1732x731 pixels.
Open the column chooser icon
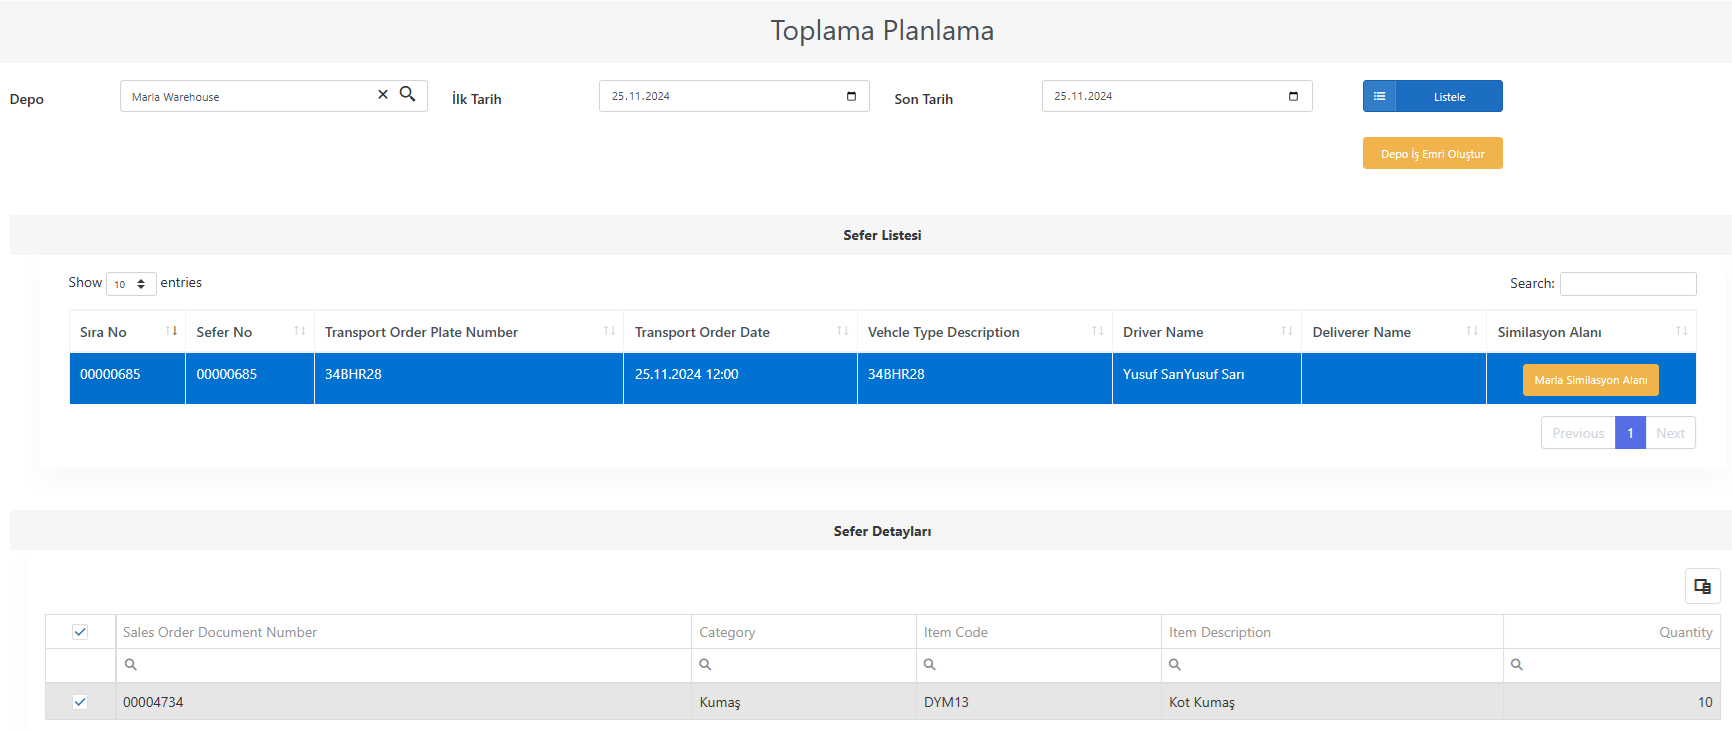1702,586
